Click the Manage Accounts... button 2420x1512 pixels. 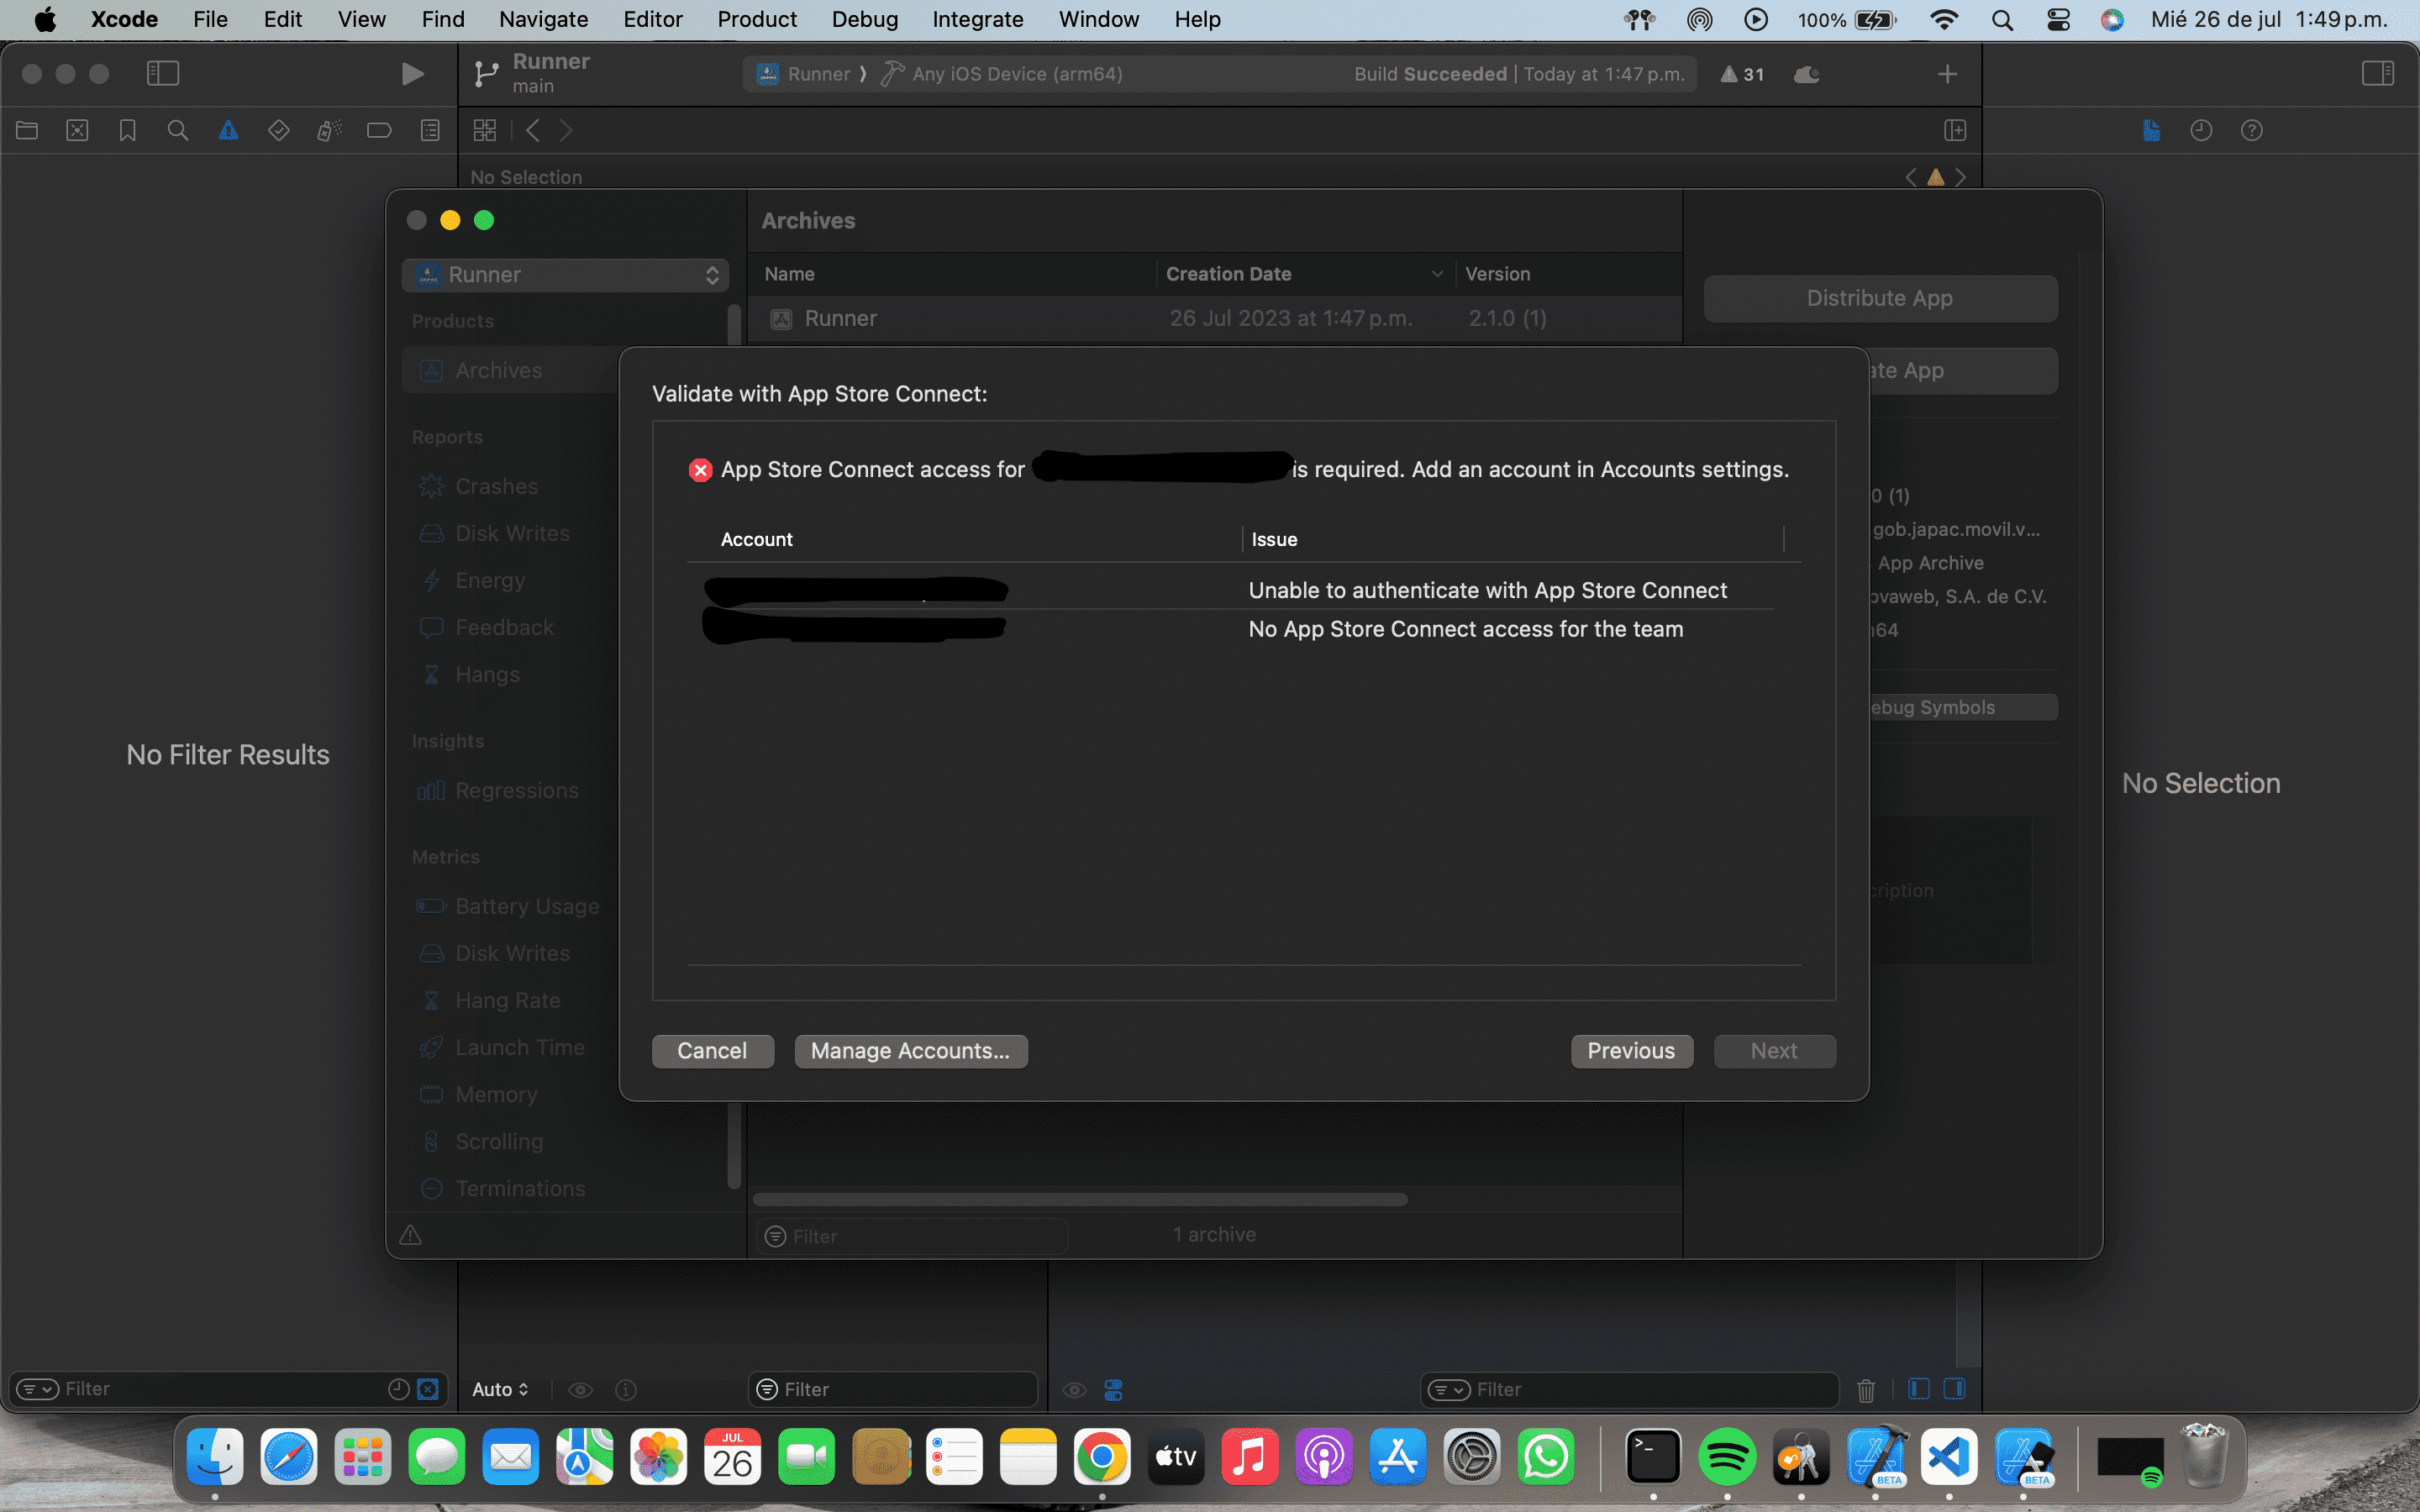[x=910, y=1051]
